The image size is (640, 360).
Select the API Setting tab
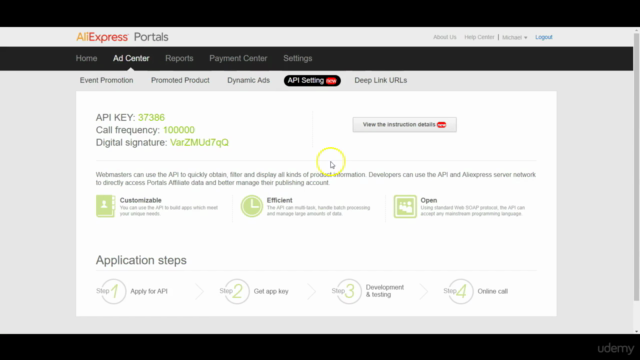[312, 80]
